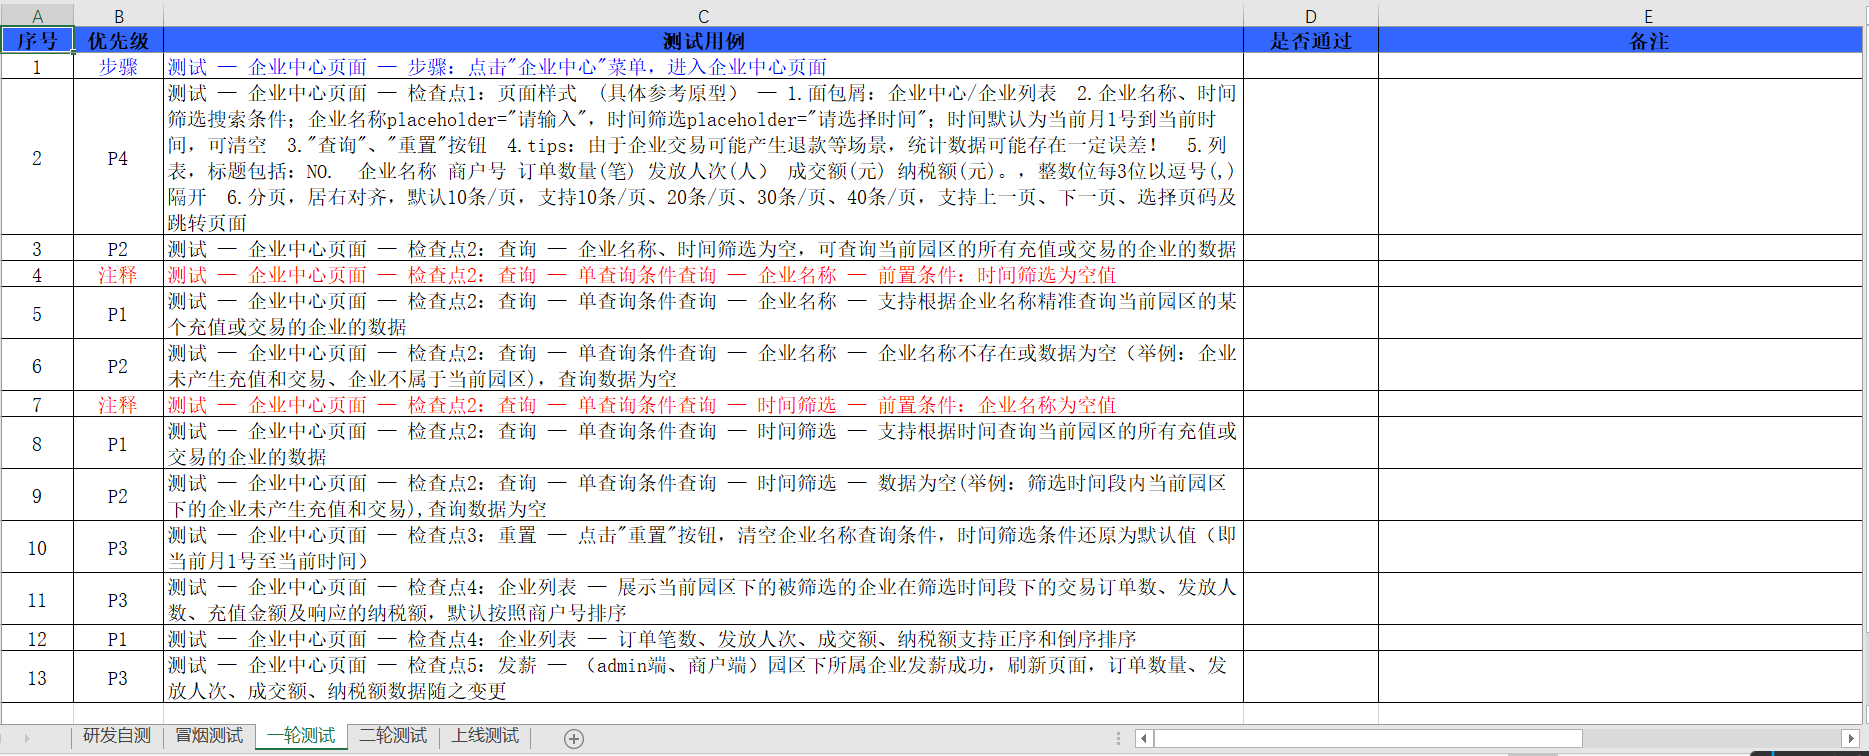Click the 是否通过 header cell
The height and width of the screenshot is (756, 1869).
(x=1311, y=41)
